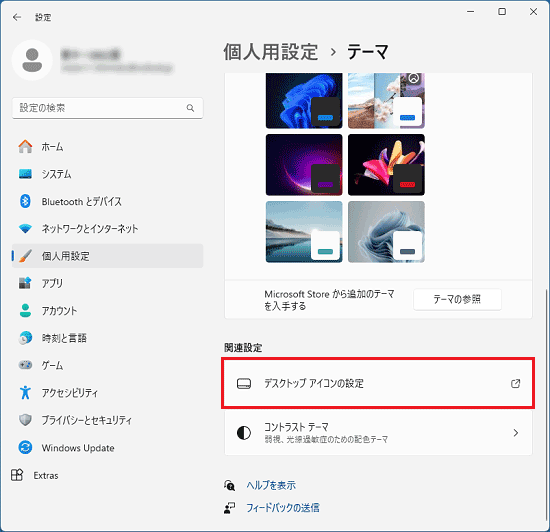Open ネットワークとインターネット settings
550x532 pixels.
pyautogui.click(x=108, y=229)
